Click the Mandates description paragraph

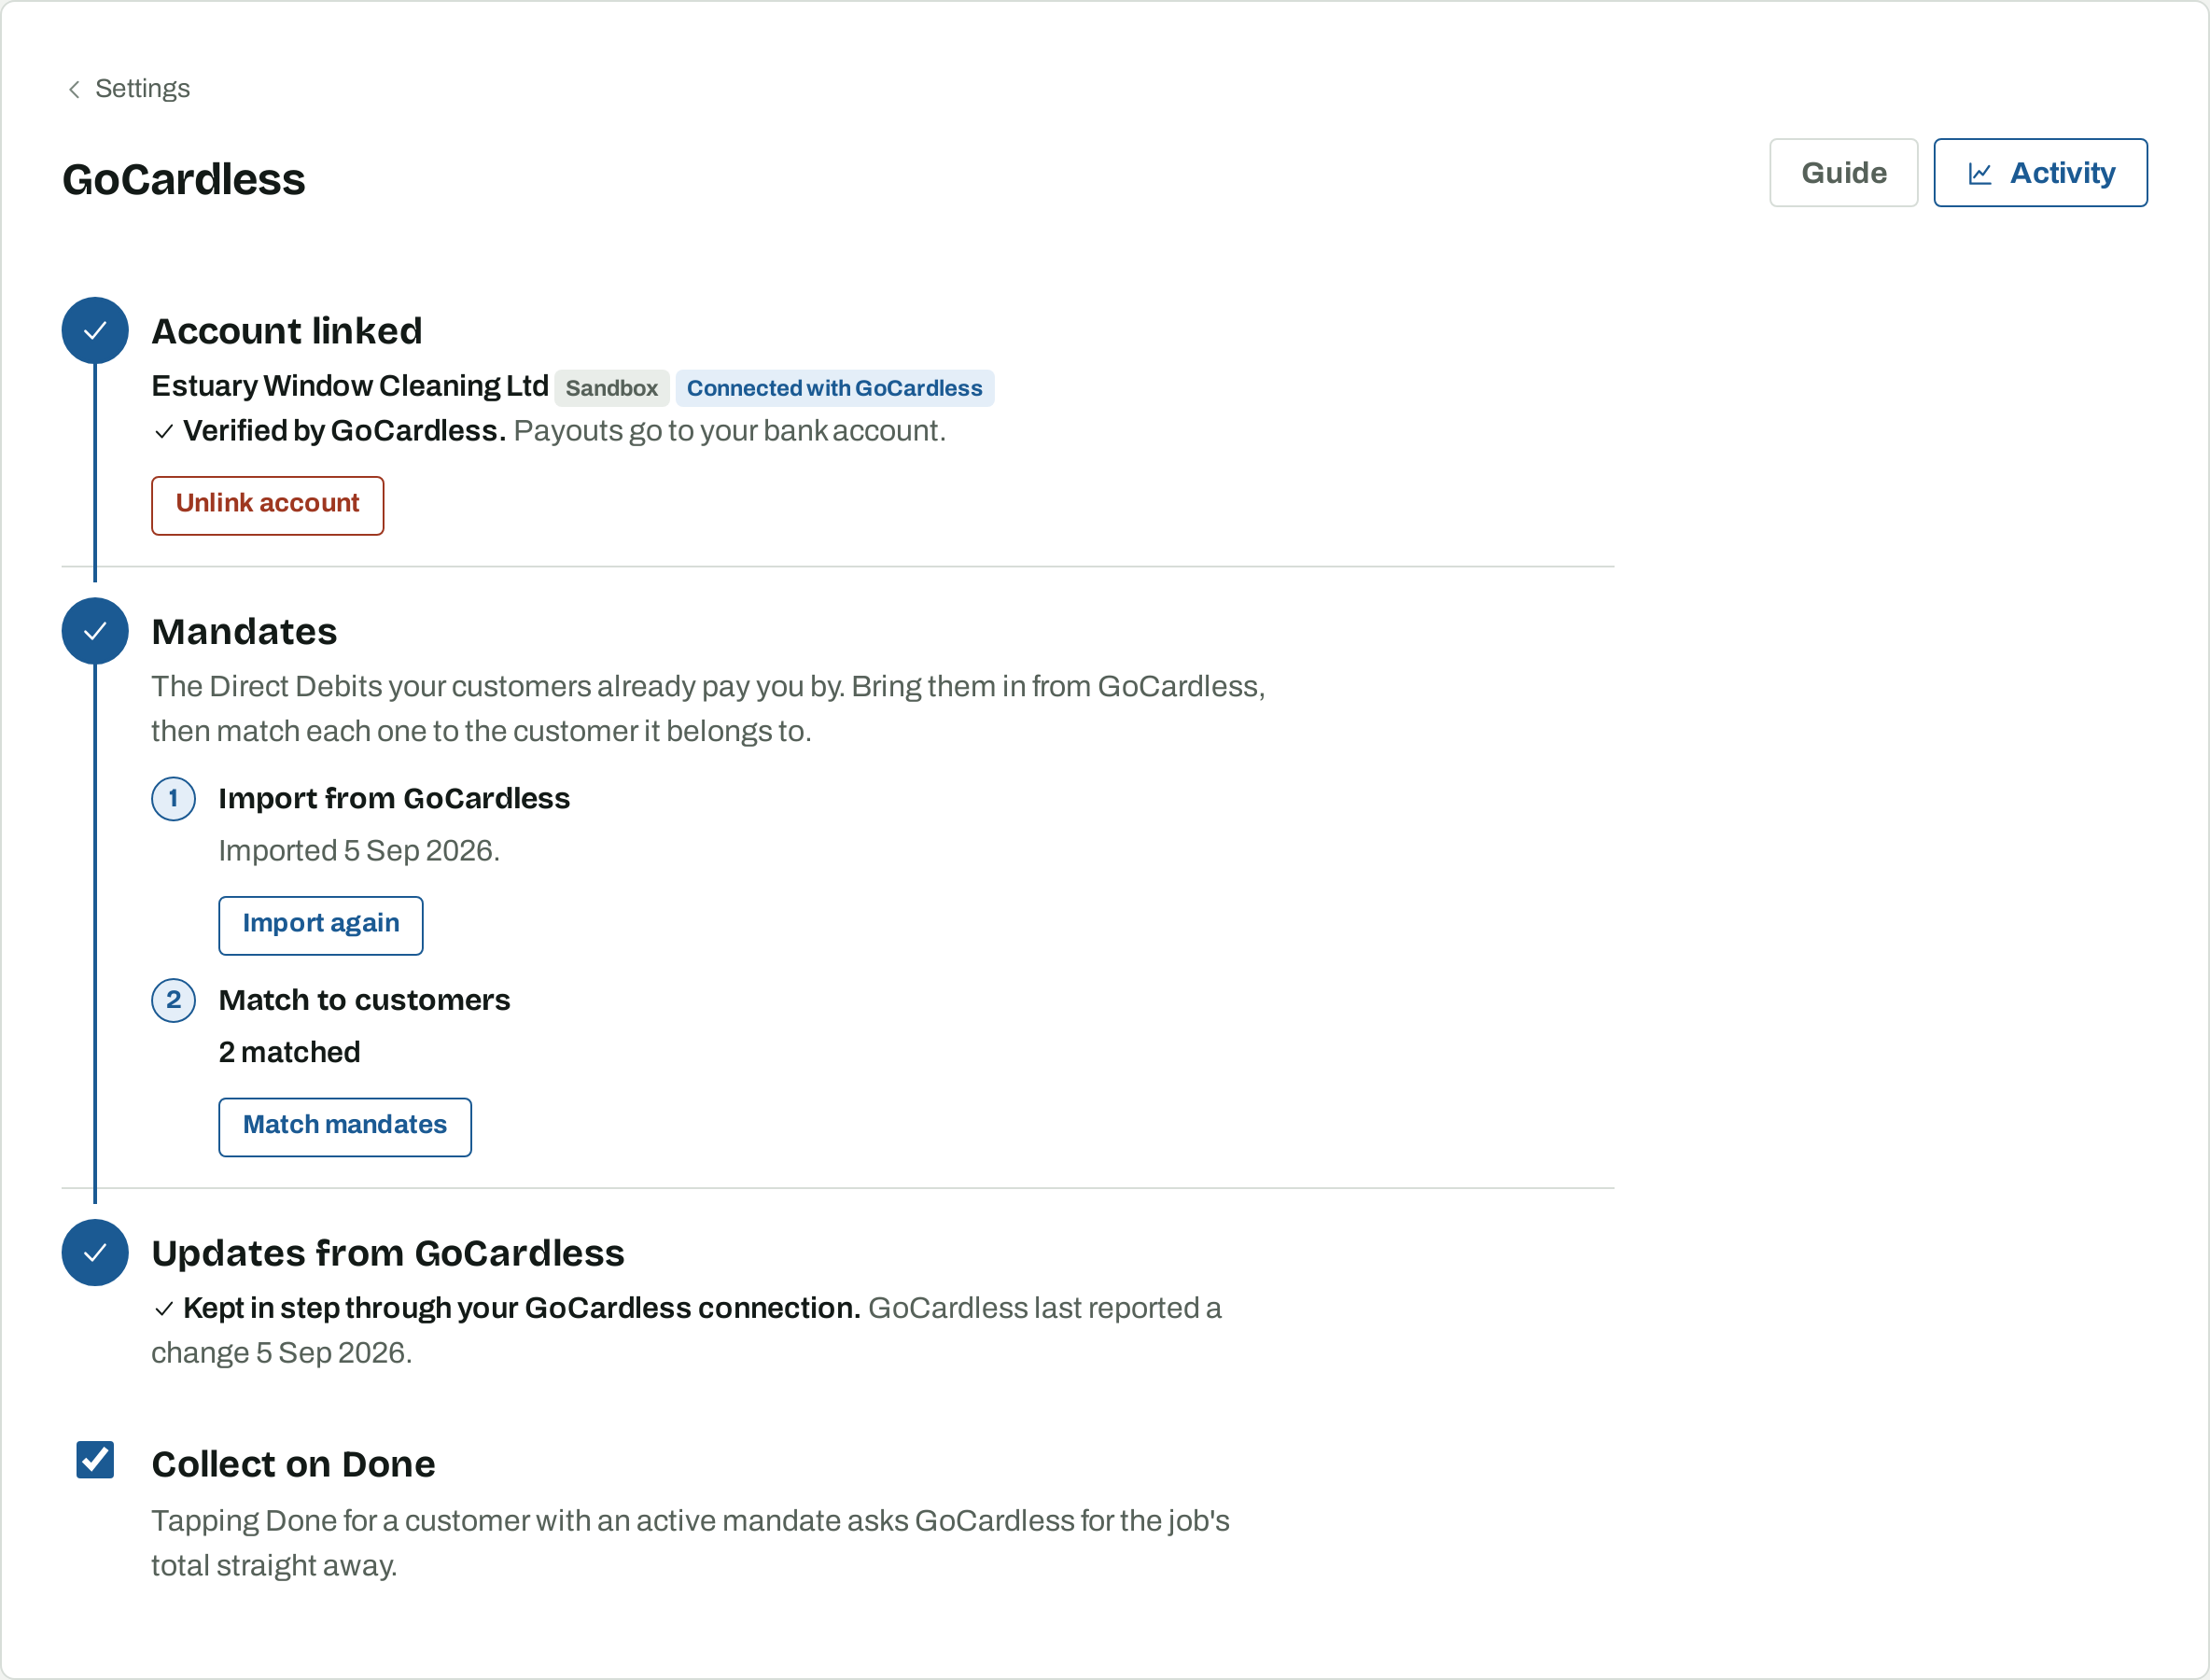(x=708, y=709)
